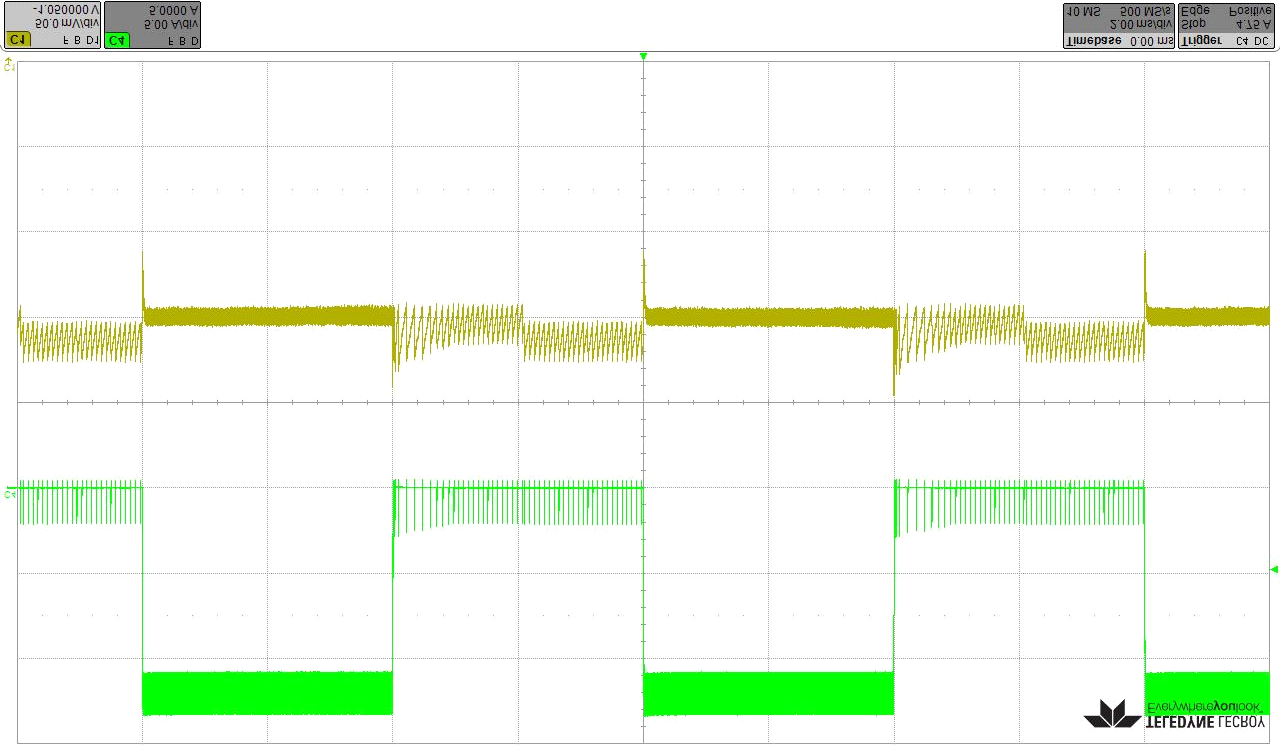1280x747 pixels.
Task: Select the C1 ground marker on the left edge
Action: [9, 65]
